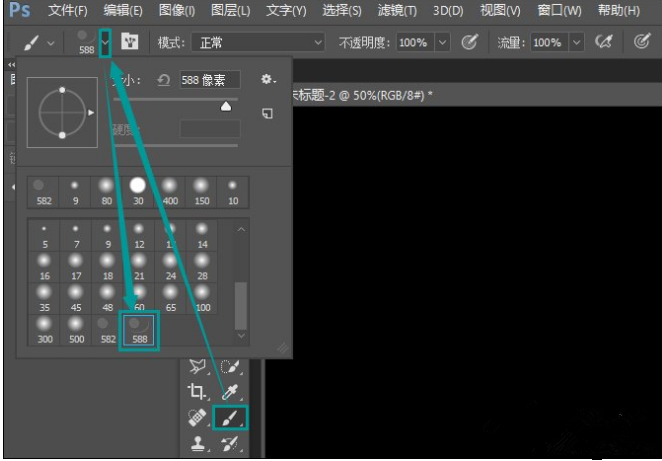Click the 588 像素 size input field

(210, 80)
